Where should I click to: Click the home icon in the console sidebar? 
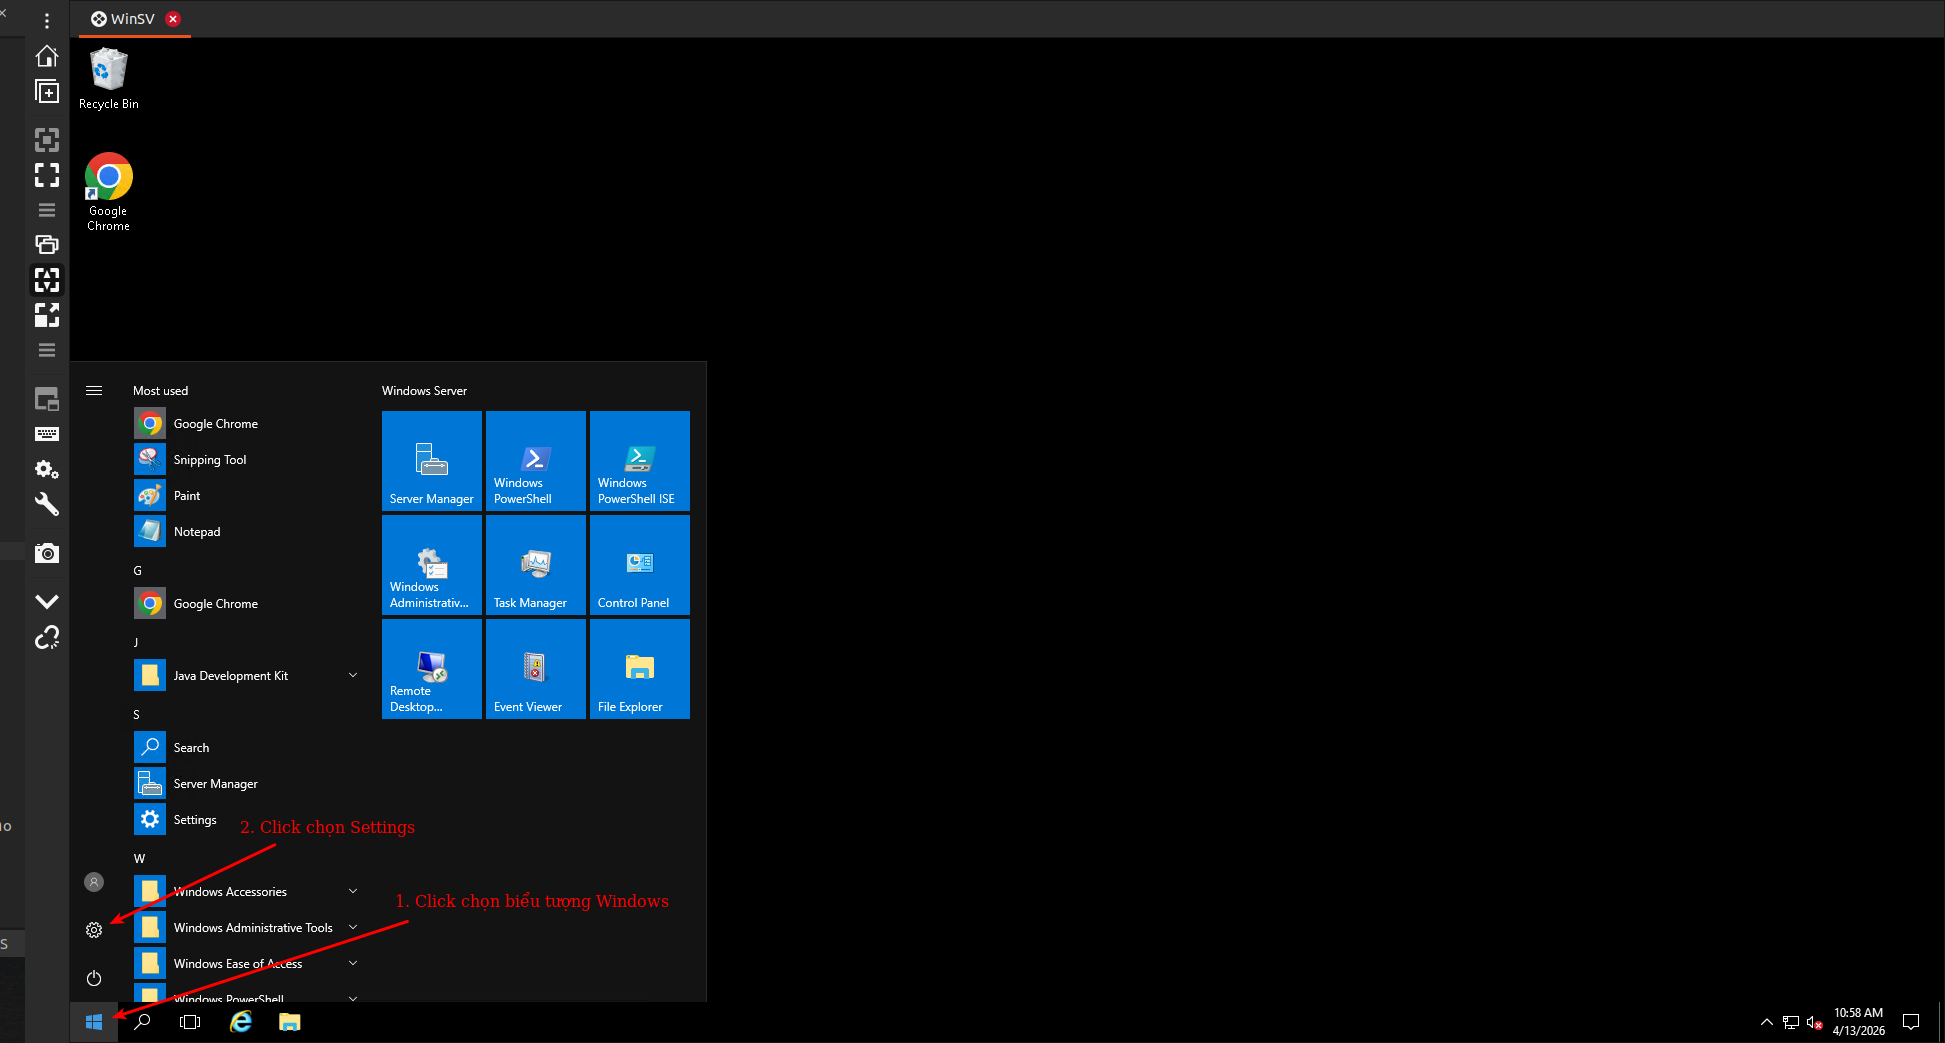pos(47,56)
